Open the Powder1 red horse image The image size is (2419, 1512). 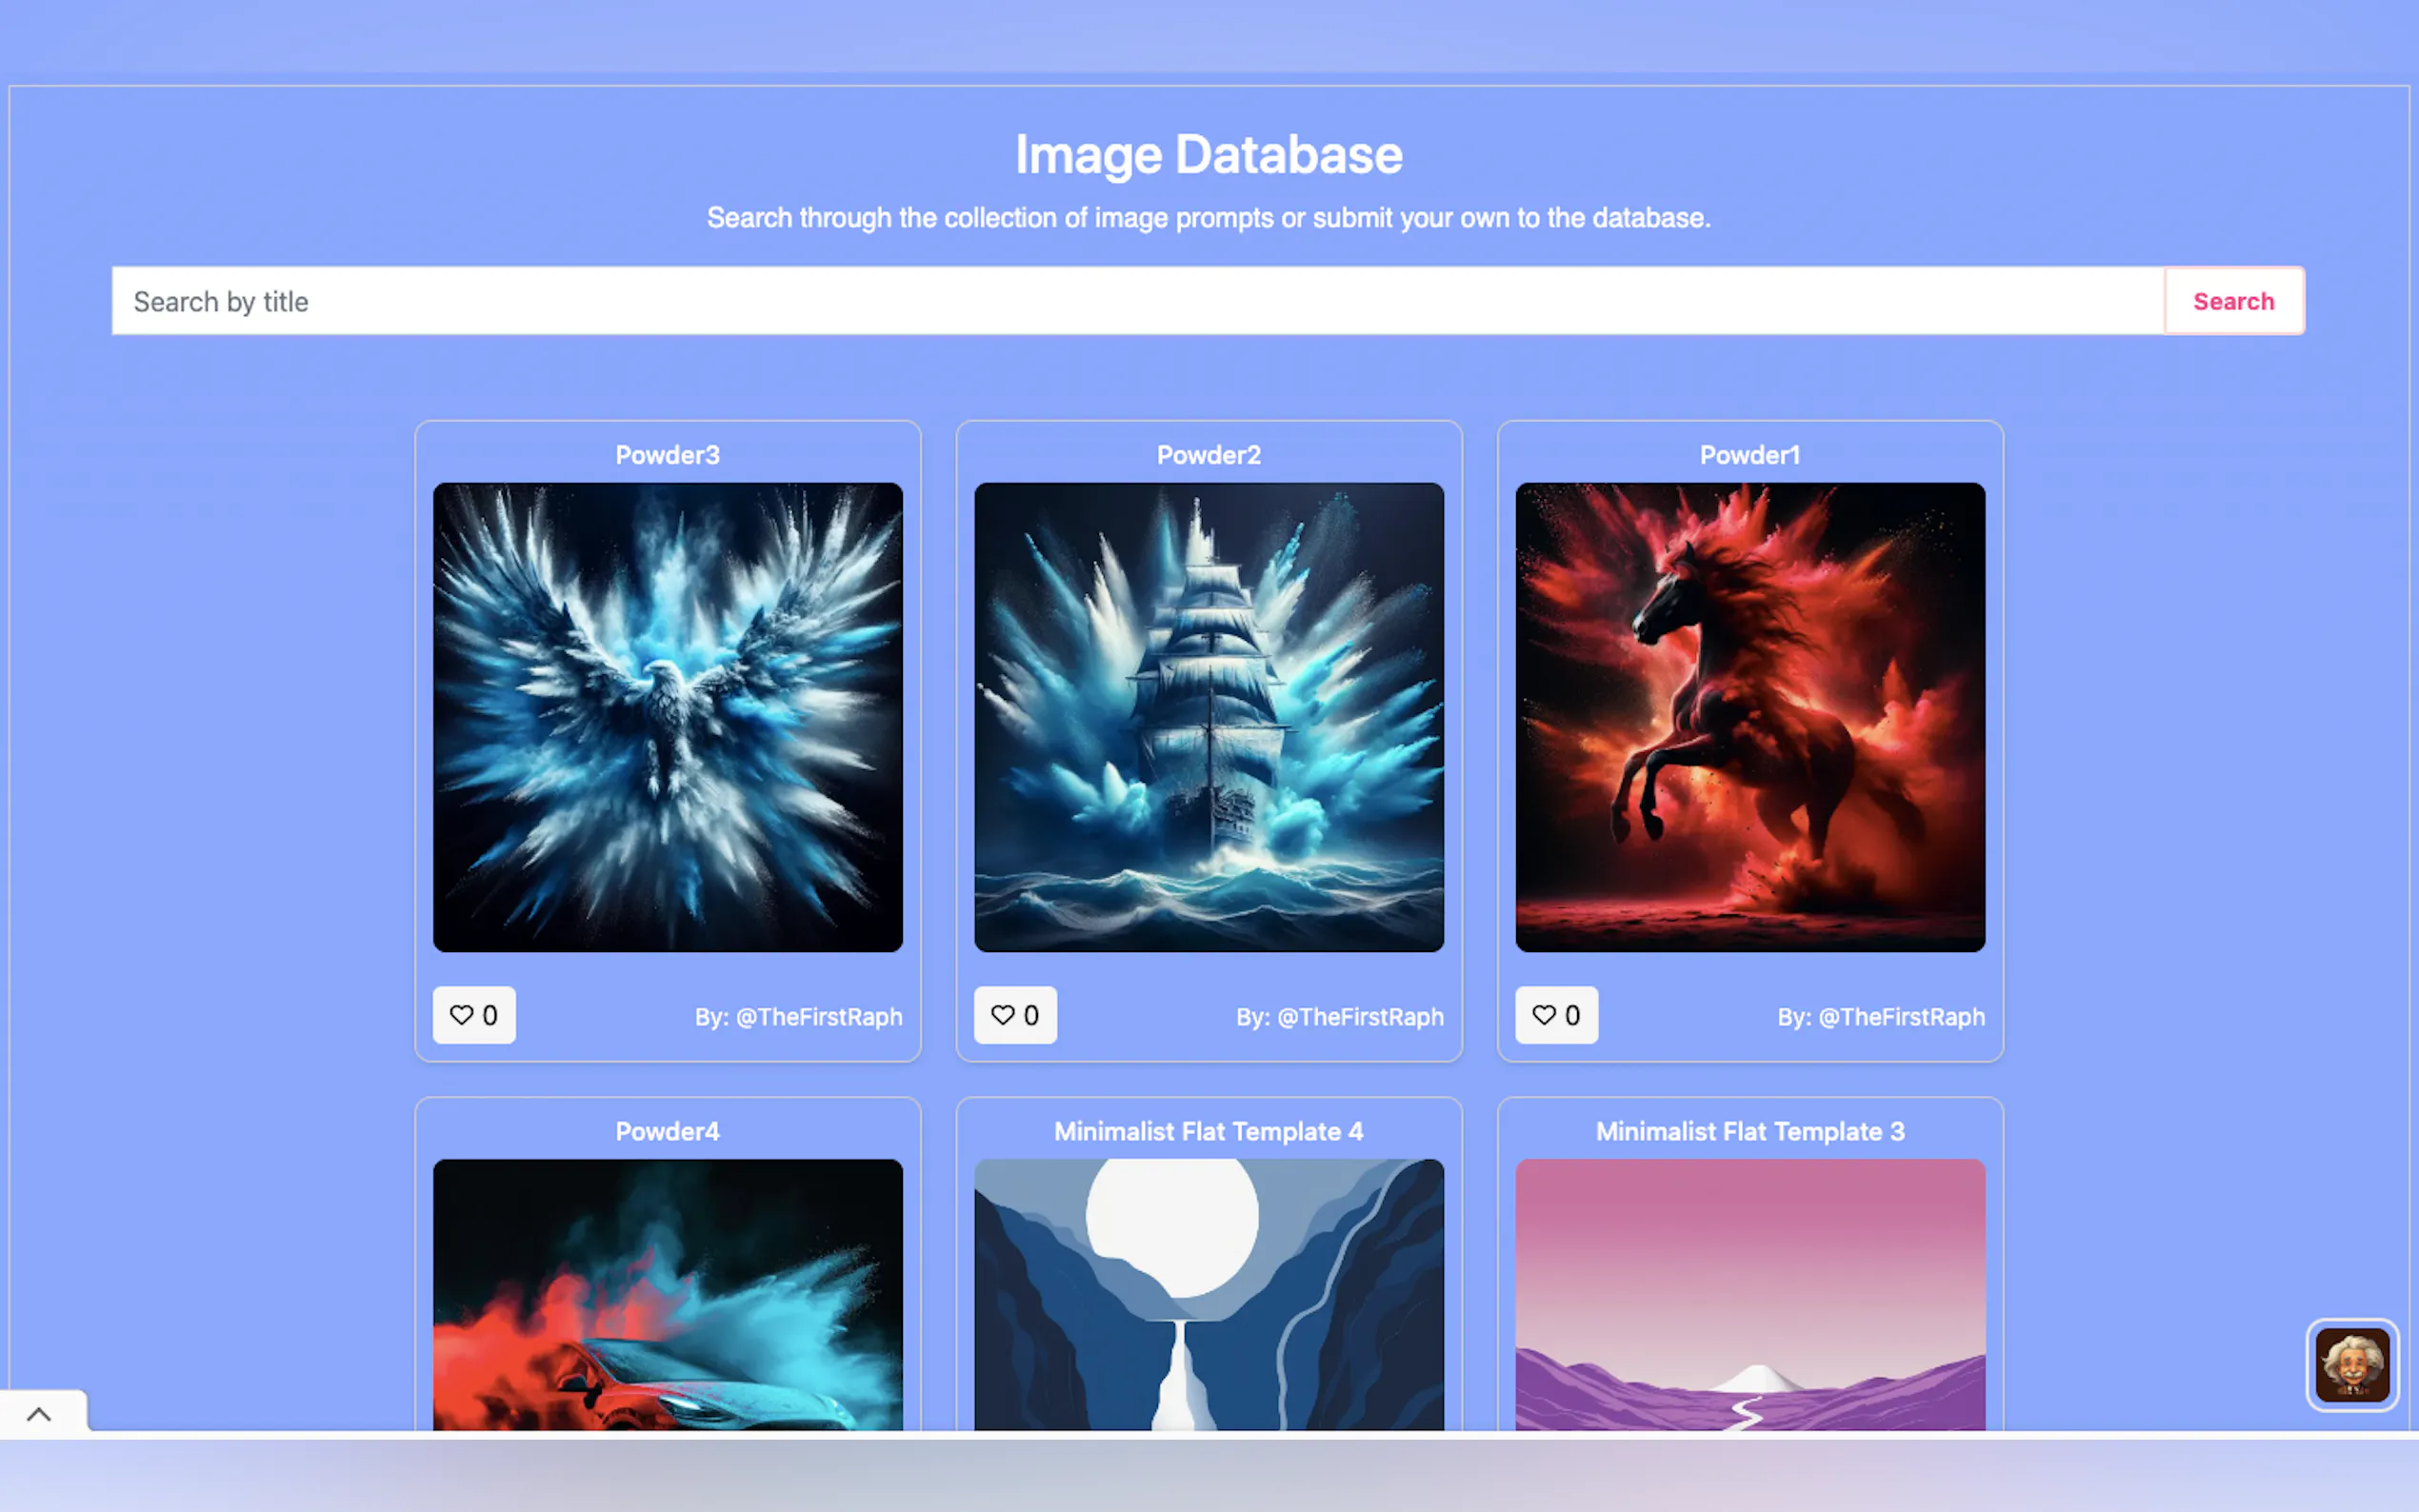(1750, 717)
